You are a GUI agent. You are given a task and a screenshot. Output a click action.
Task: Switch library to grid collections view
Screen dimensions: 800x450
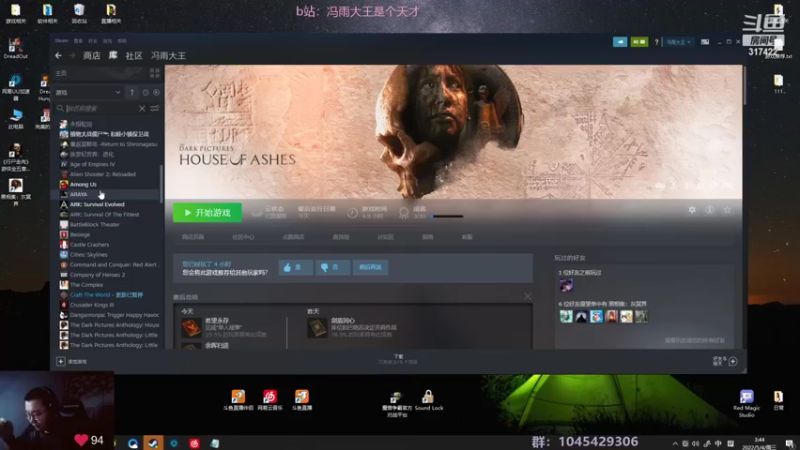tap(155, 73)
